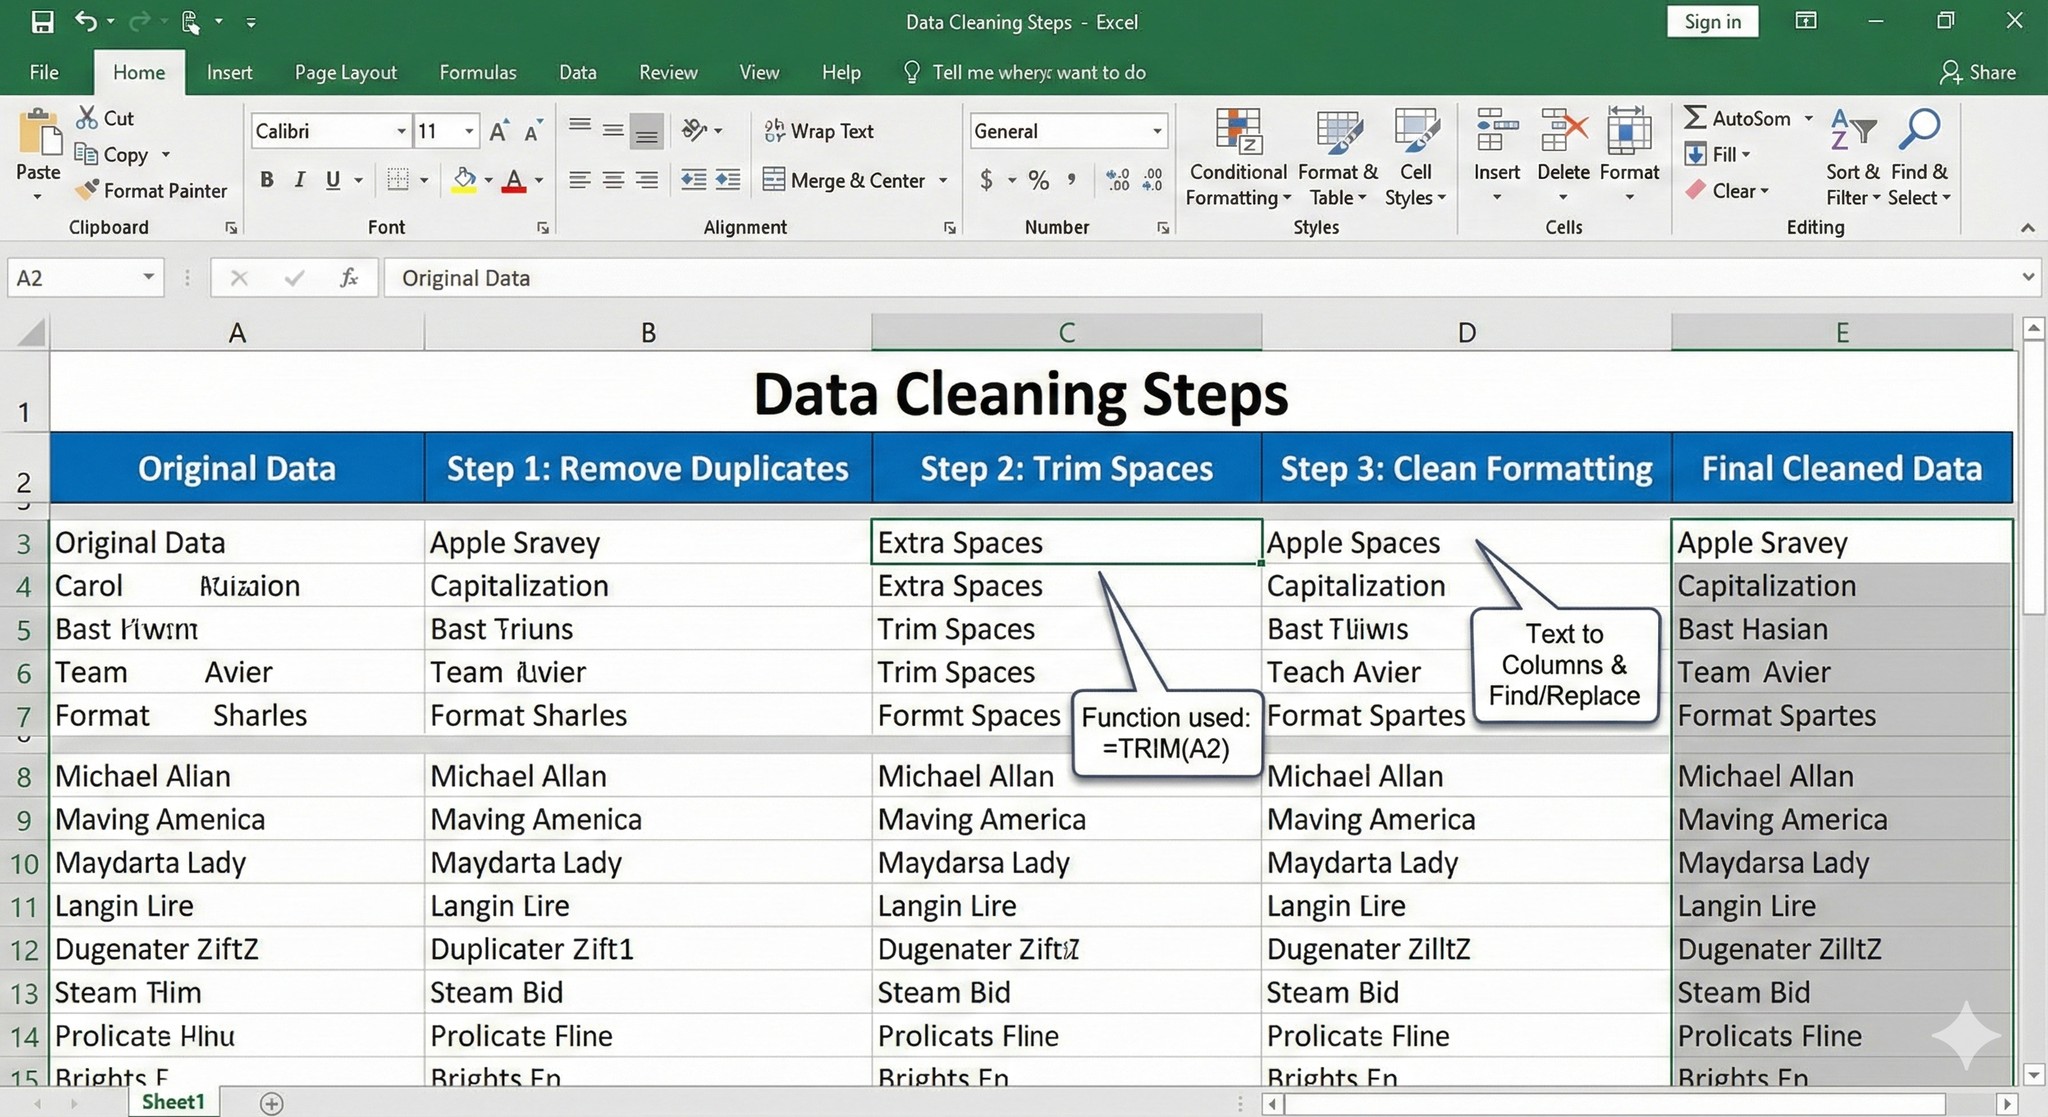This screenshot has height=1117, width=2048.
Task: Open Sort & Filter menu
Action: coord(1852,157)
